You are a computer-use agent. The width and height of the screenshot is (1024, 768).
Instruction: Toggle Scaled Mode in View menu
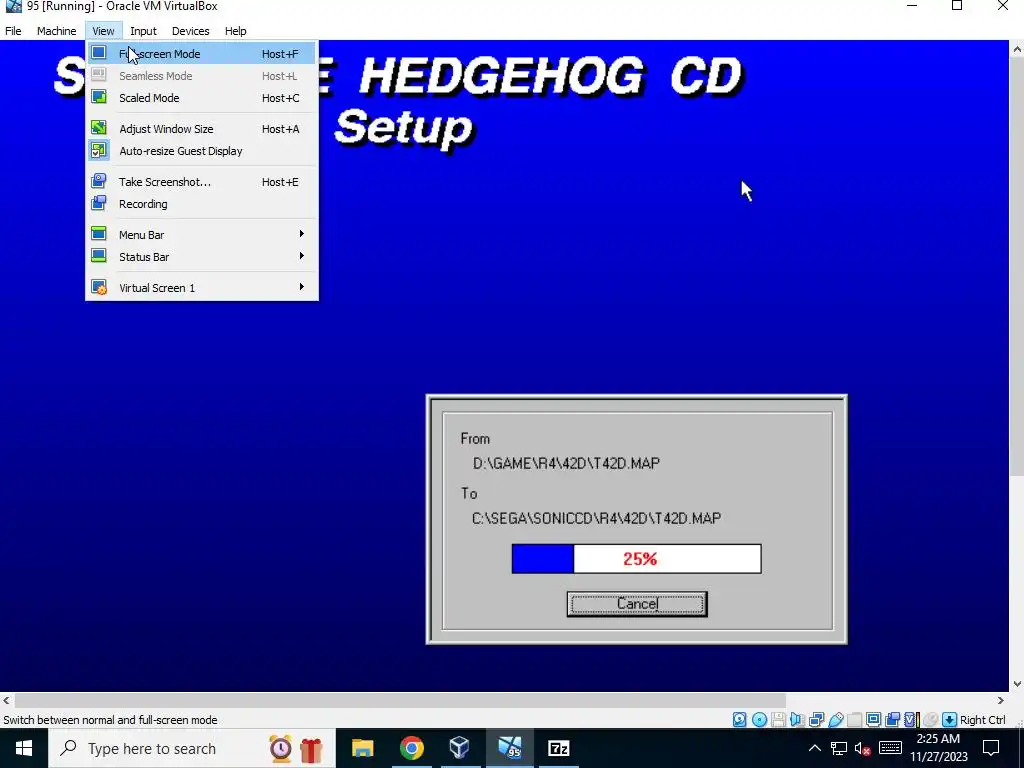(x=202, y=98)
